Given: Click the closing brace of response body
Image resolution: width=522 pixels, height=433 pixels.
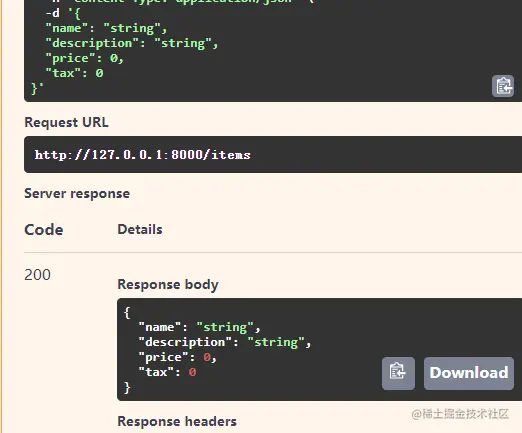Looking at the screenshot, I should (127, 387).
